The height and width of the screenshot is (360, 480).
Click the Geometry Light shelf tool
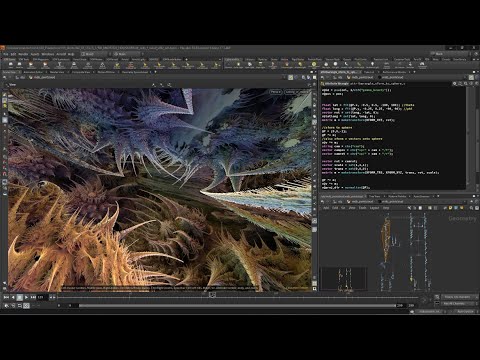click(x=273, y=65)
